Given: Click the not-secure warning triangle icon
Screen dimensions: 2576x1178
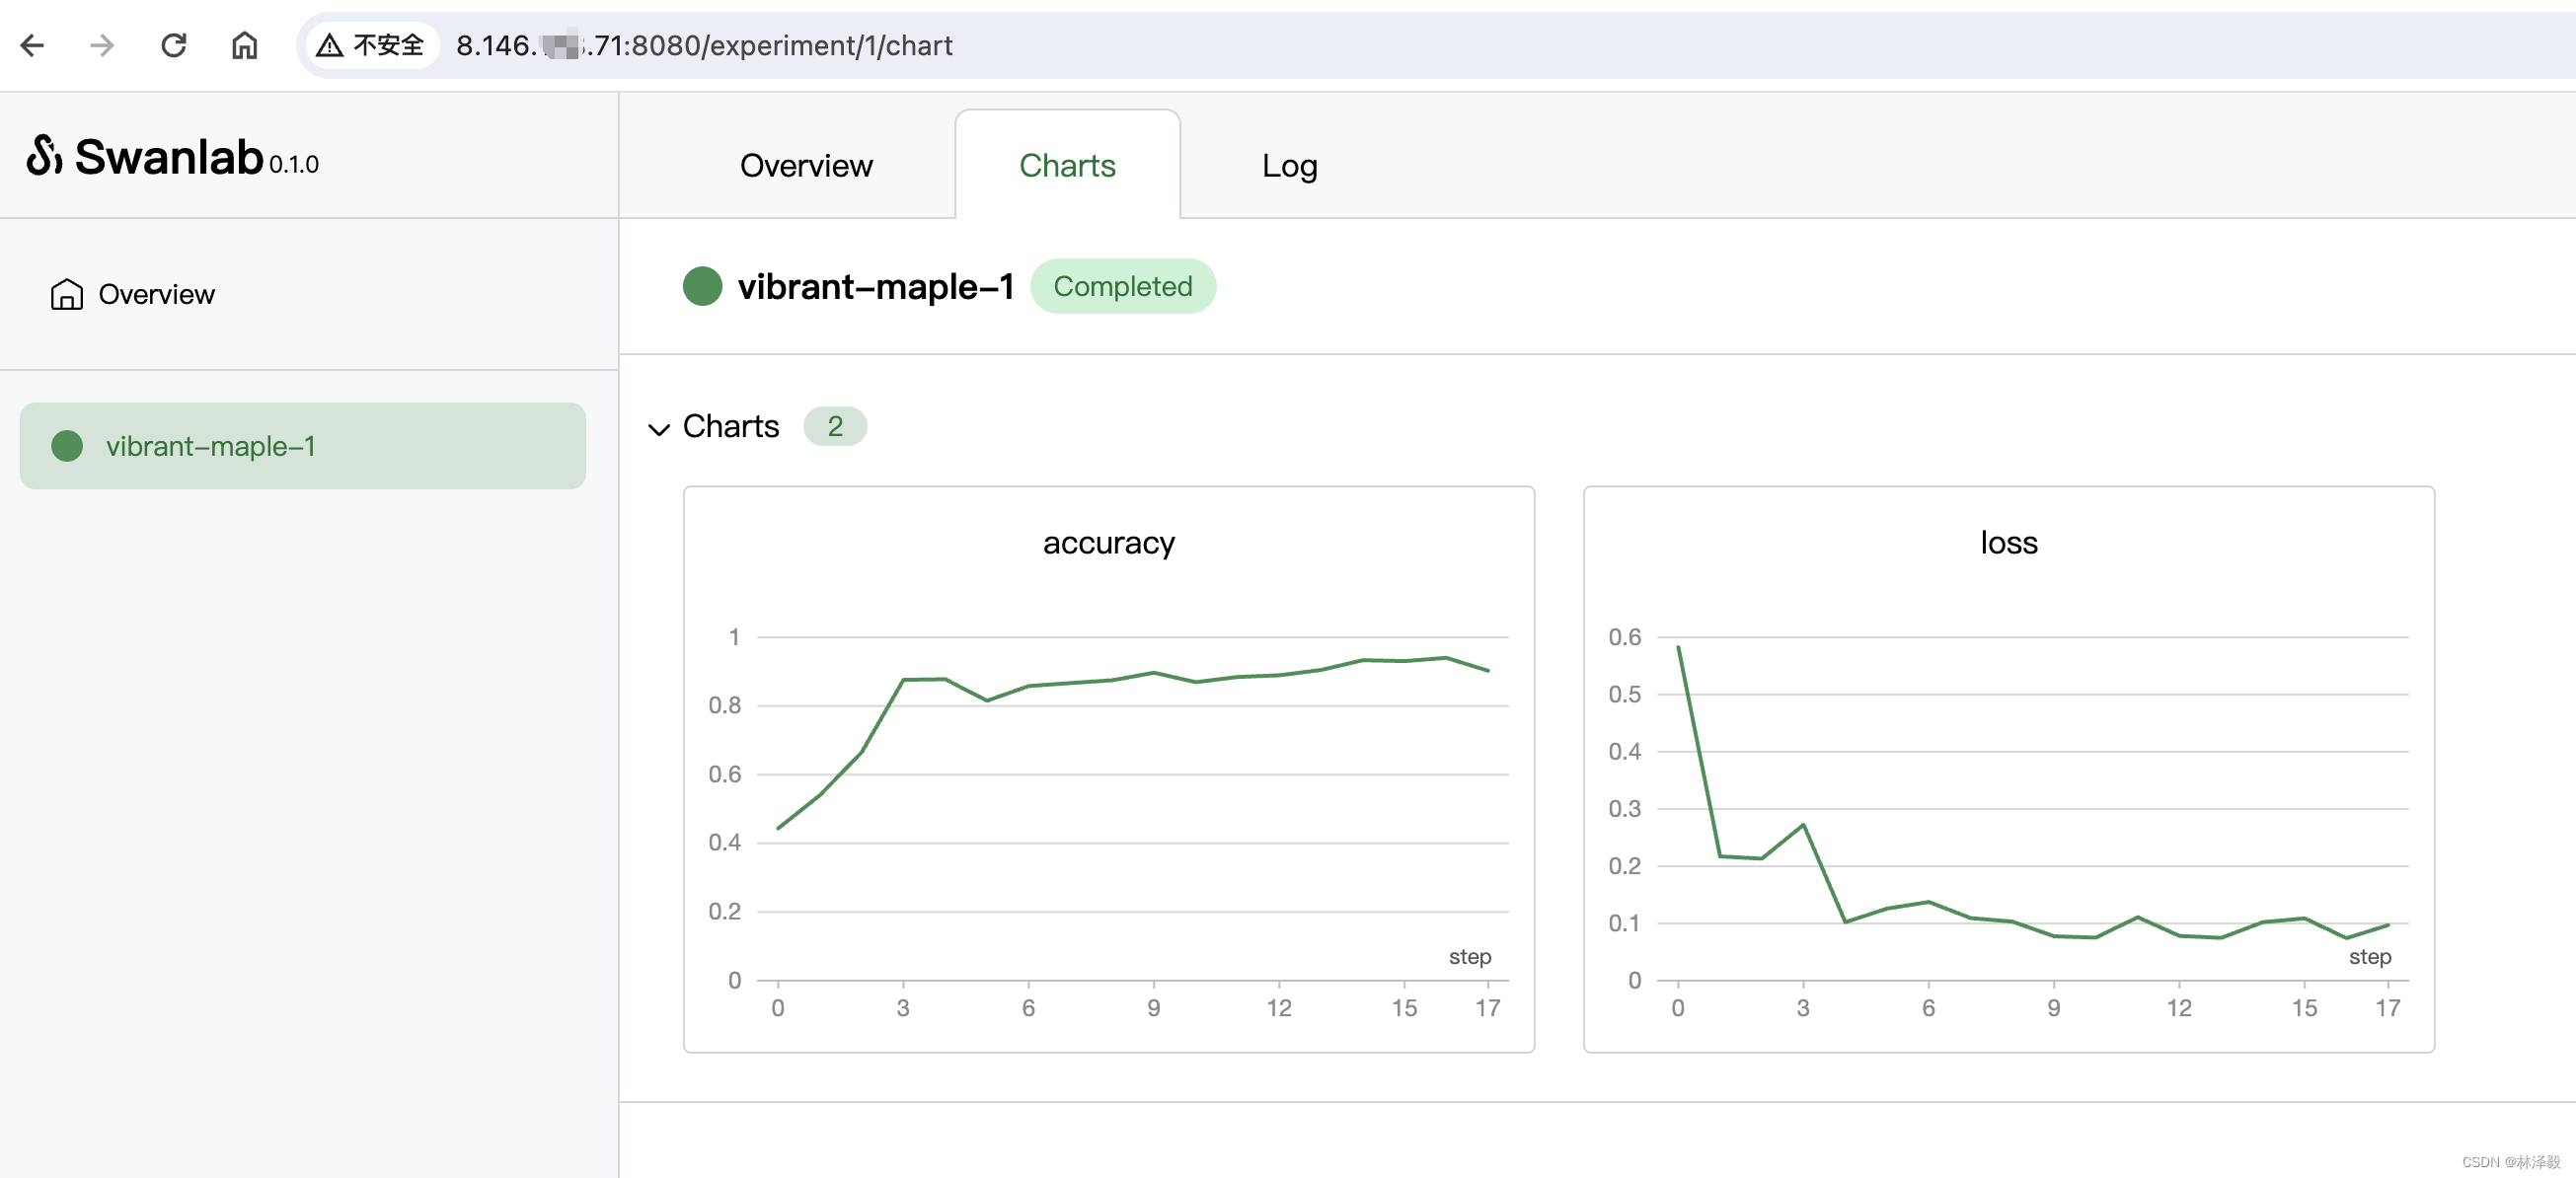Looking at the screenshot, I should (x=329, y=45).
